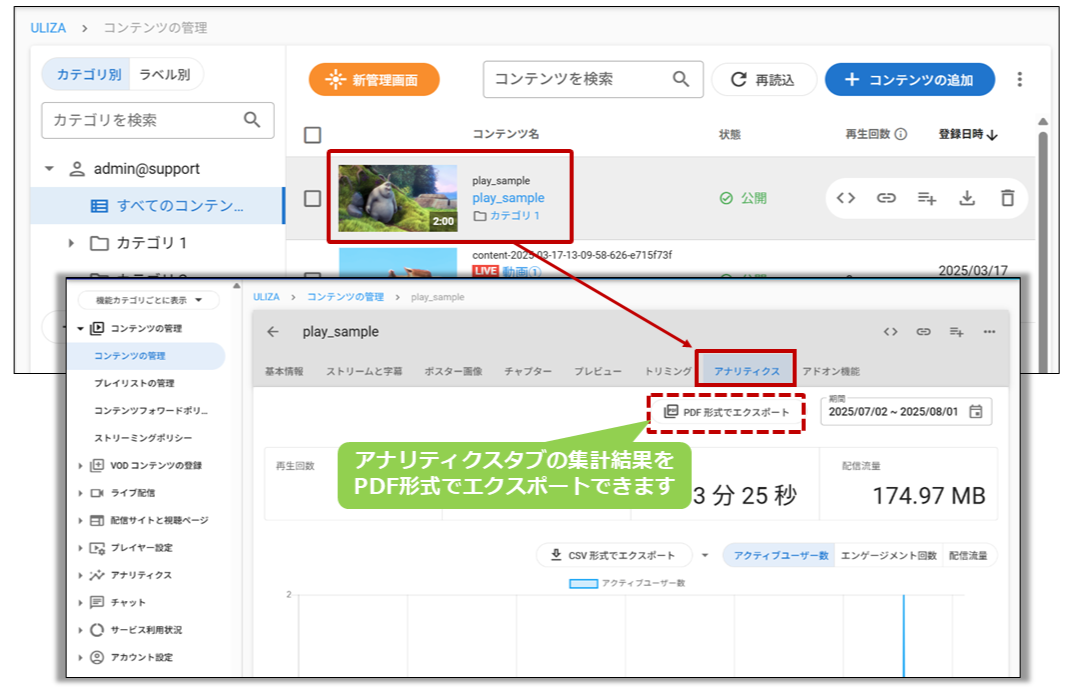Click the ULIZA breadcrumb in top window

click(x=48, y=28)
